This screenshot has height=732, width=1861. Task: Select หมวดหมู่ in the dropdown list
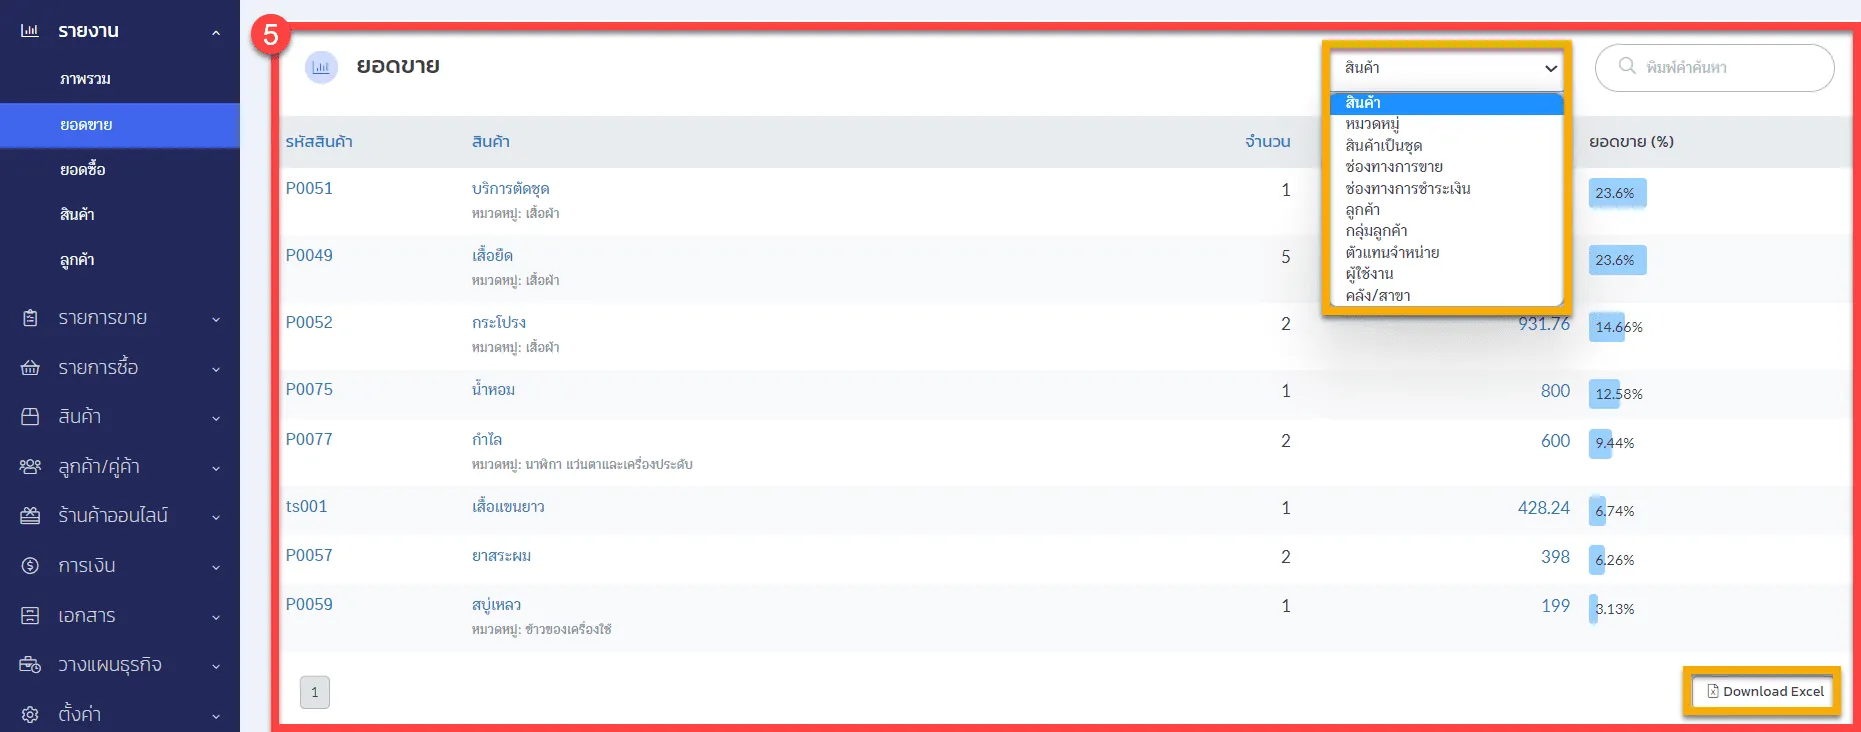click(1372, 124)
